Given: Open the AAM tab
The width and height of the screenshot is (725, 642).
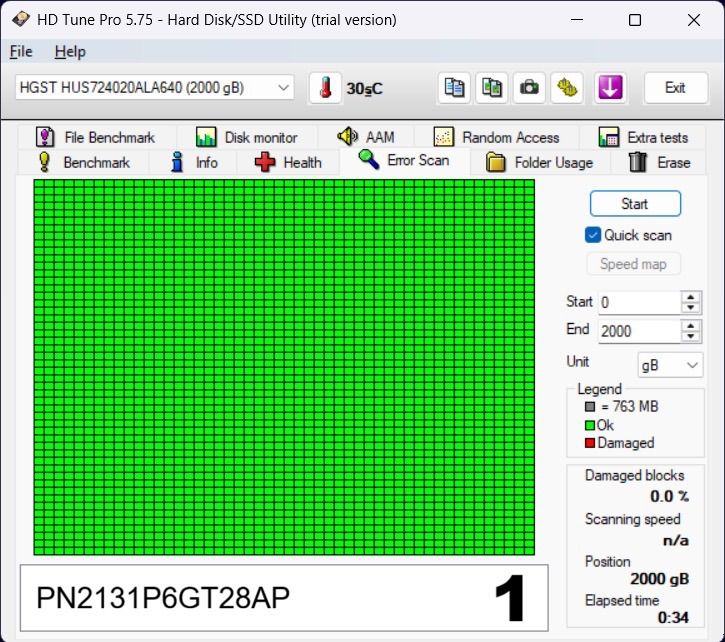Looking at the screenshot, I should pyautogui.click(x=366, y=137).
